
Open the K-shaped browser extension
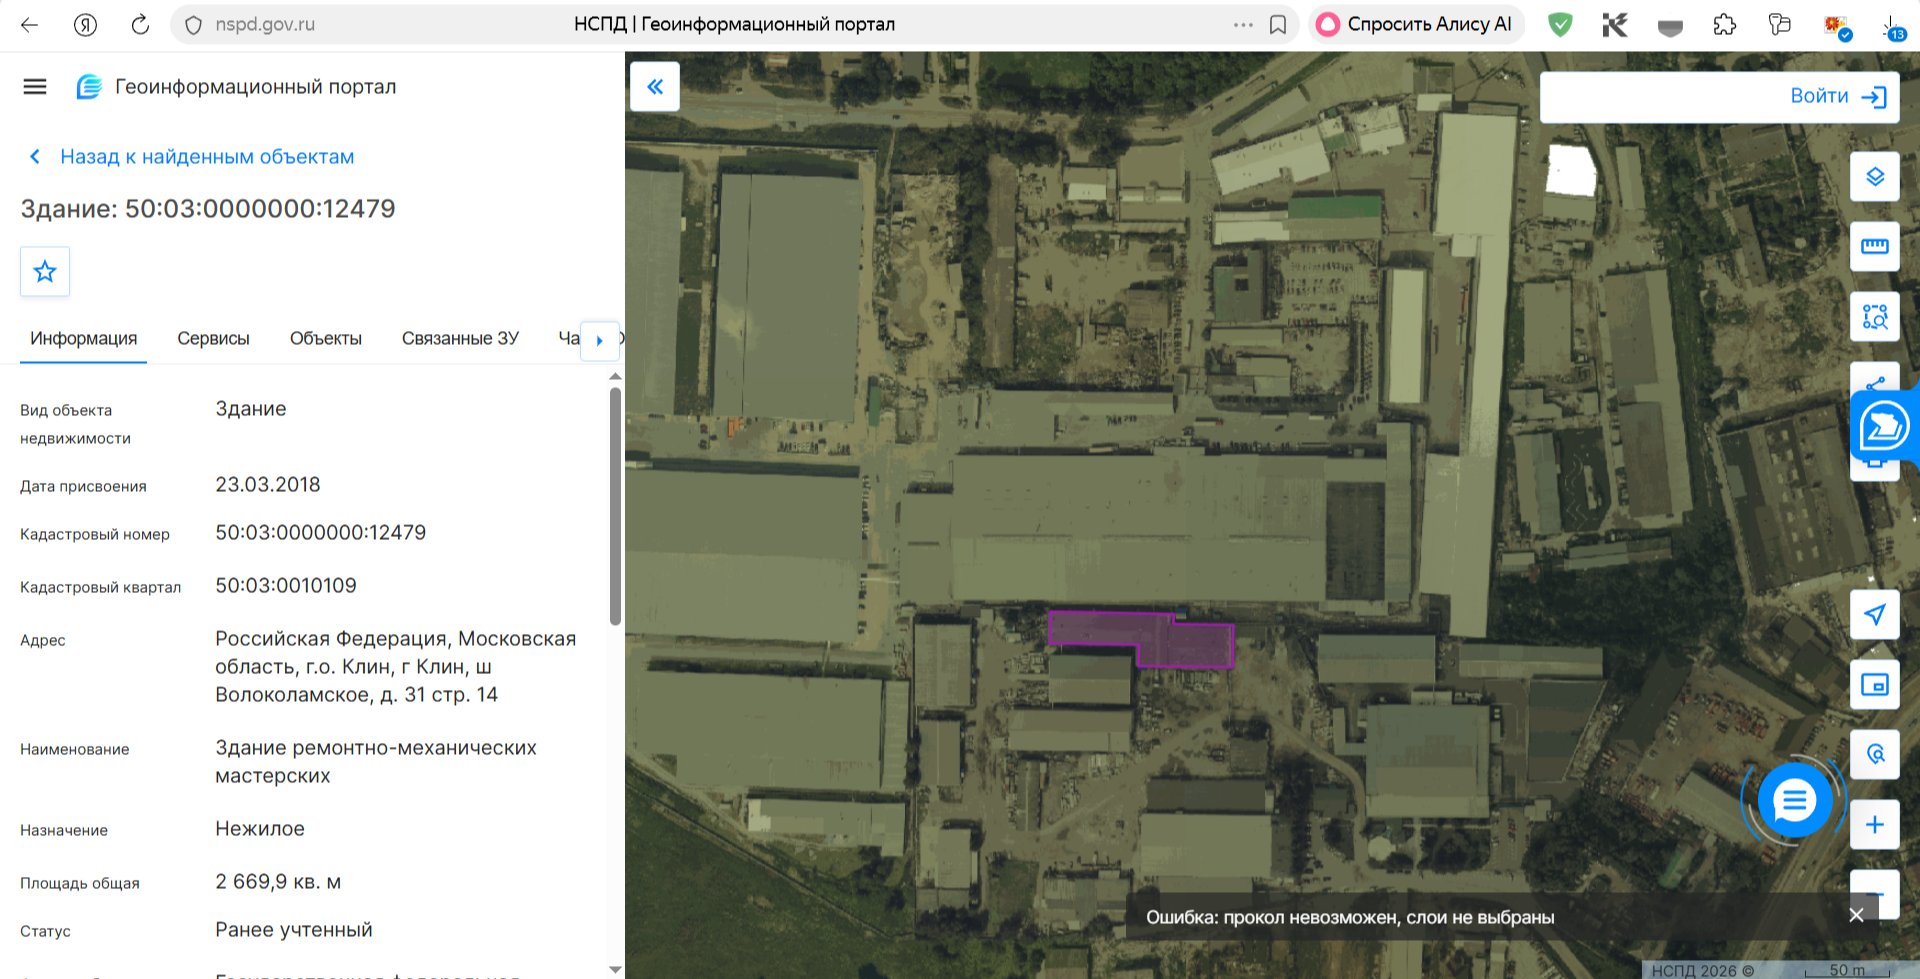1614,25
